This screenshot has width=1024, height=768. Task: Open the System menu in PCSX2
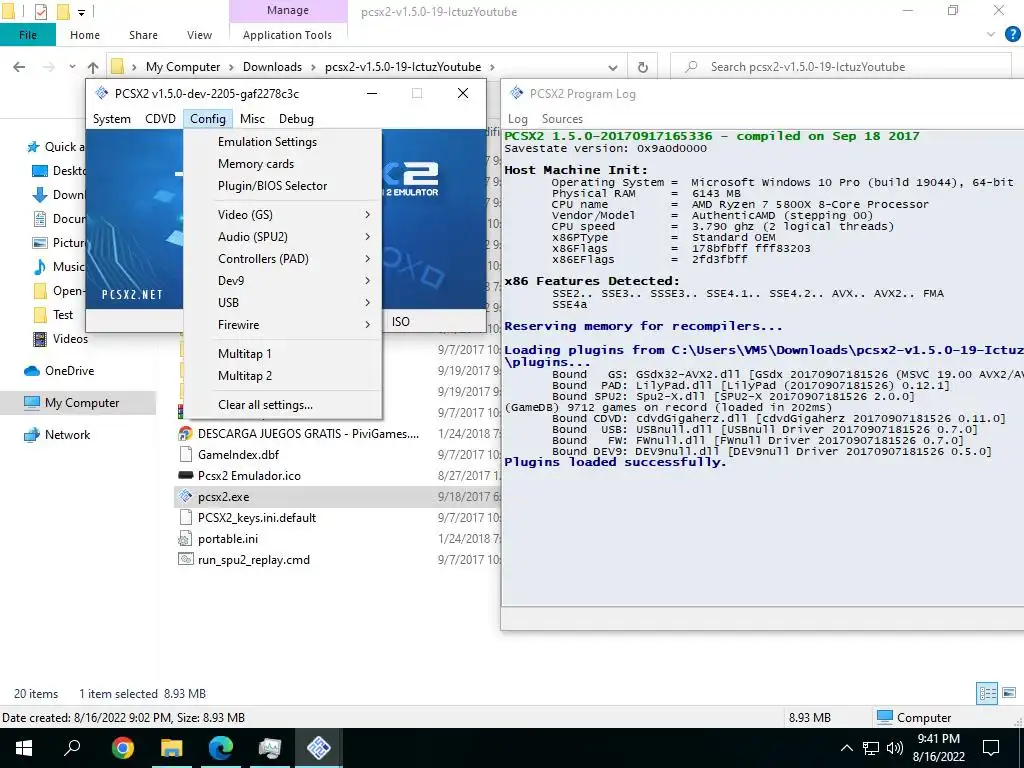click(112, 119)
